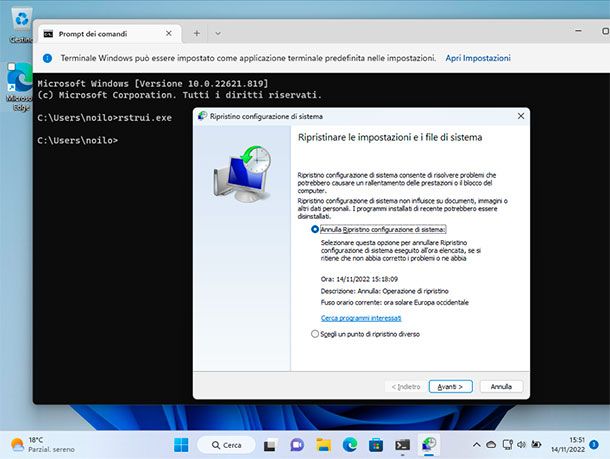Open clock and date 15:51 14/11/2022

568,445
